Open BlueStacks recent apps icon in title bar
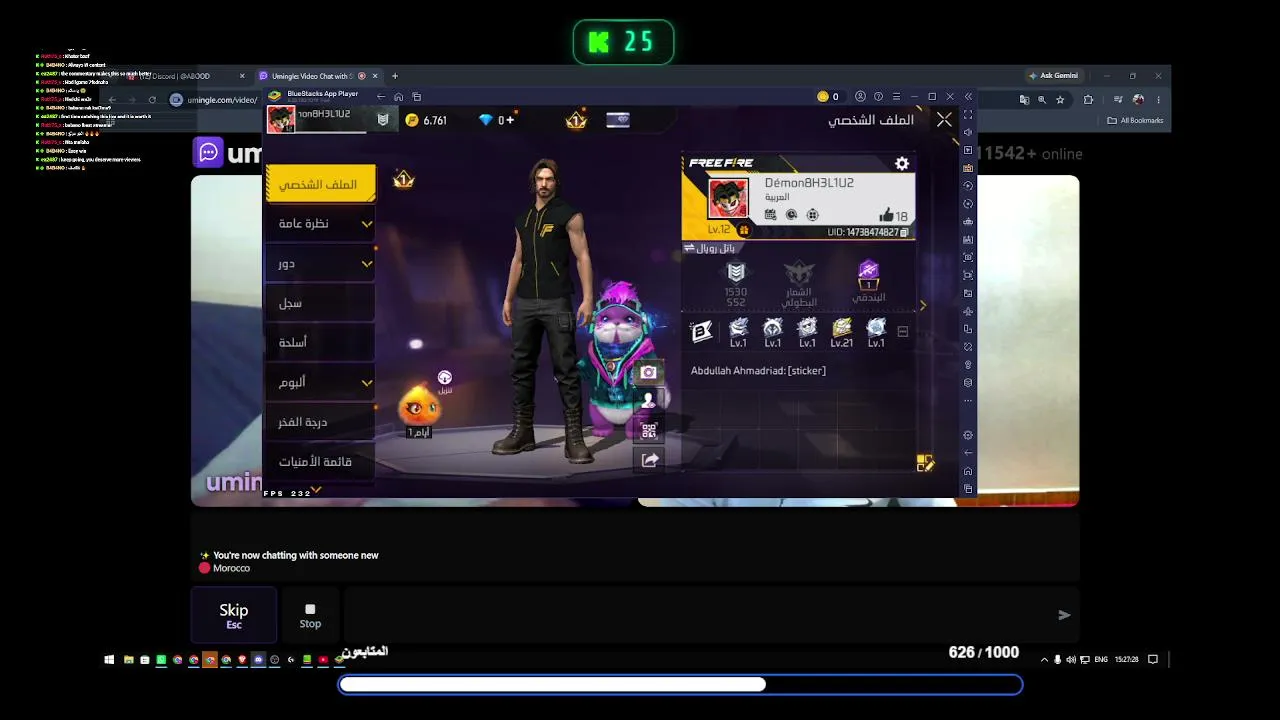This screenshot has height=720, width=1280. point(417,97)
